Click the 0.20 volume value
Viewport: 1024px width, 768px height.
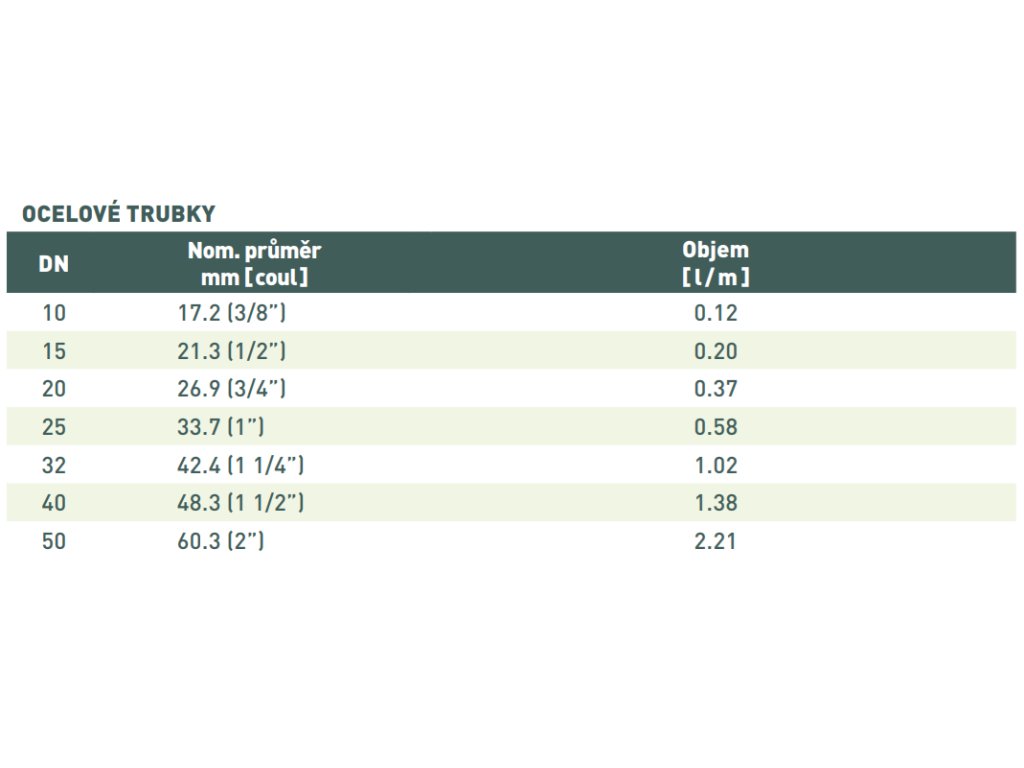coord(715,351)
